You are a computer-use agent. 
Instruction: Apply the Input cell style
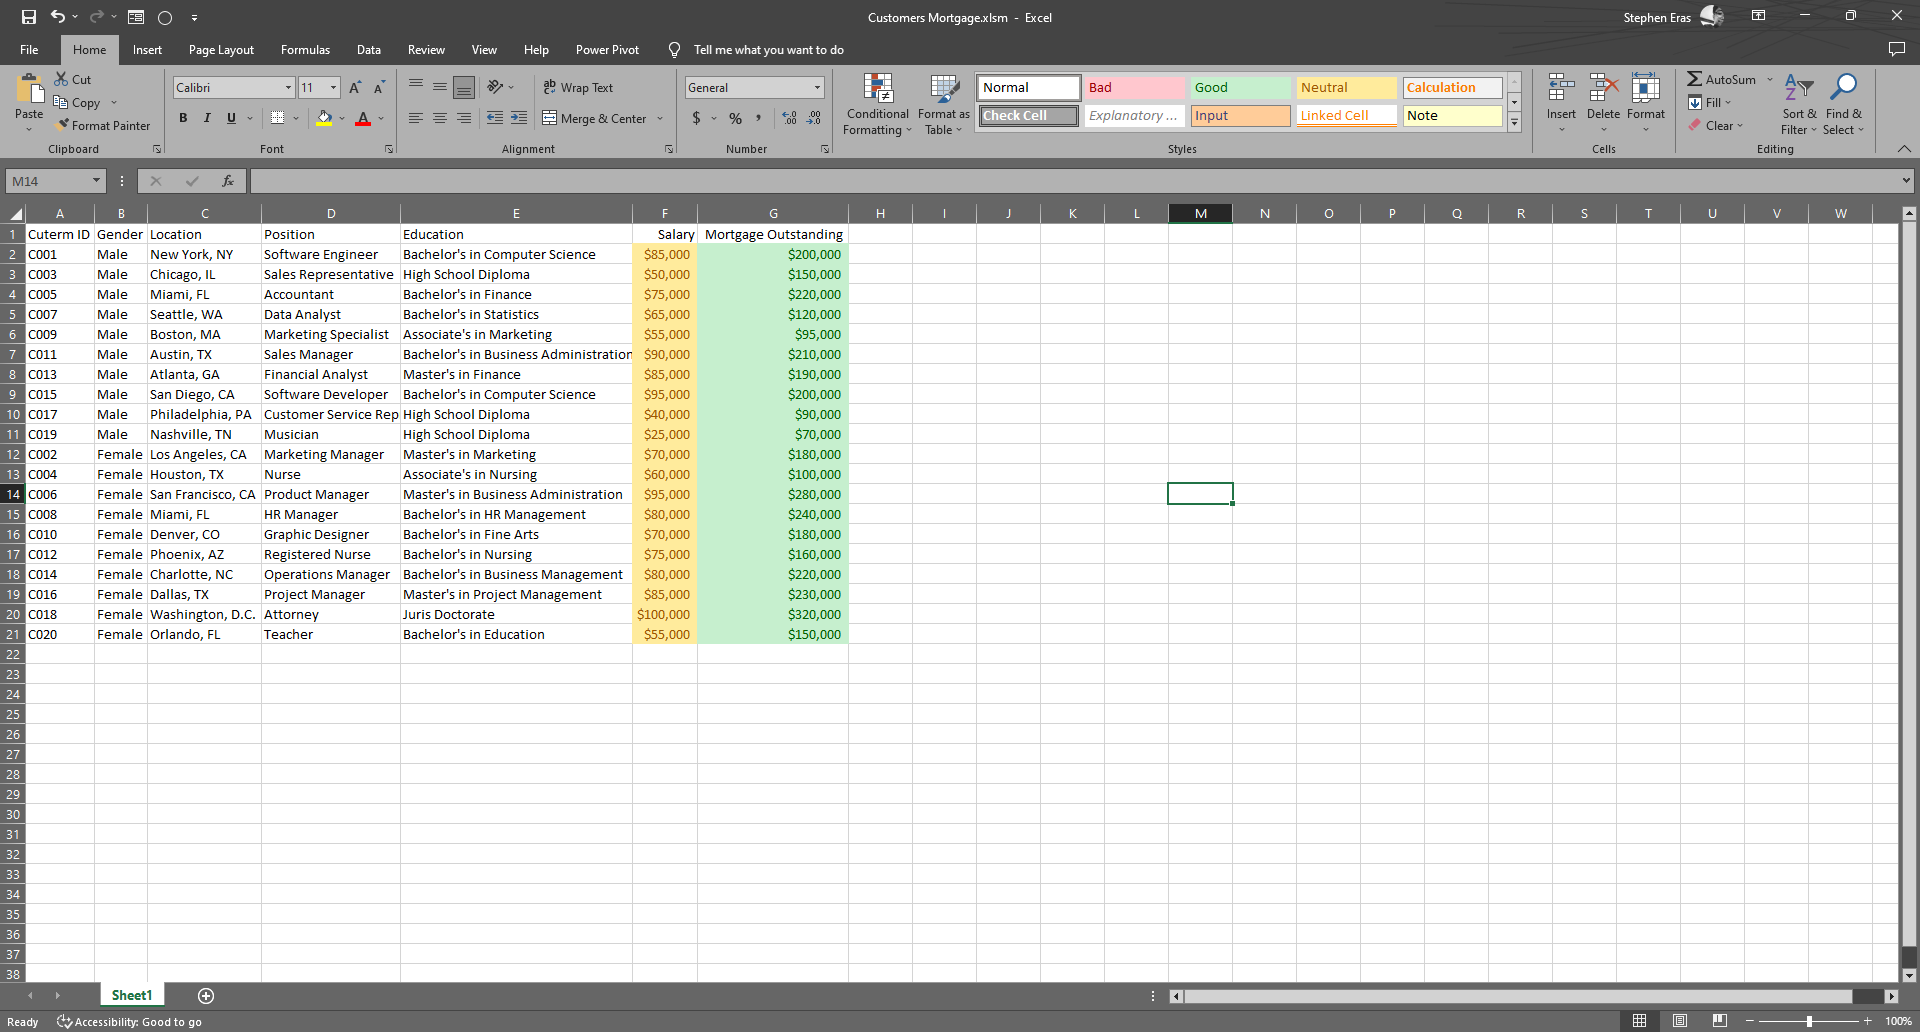(1240, 116)
